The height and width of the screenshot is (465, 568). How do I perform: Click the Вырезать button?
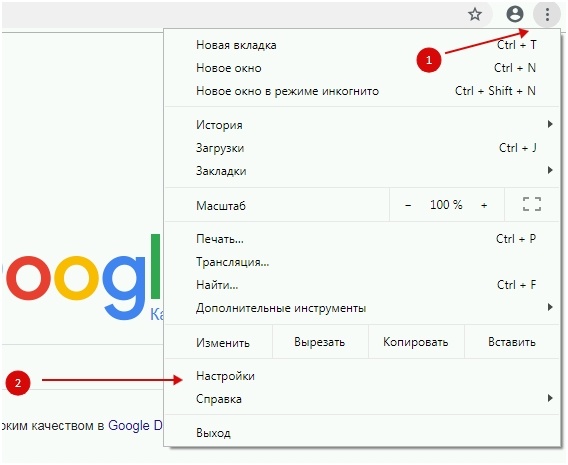(320, 342)
